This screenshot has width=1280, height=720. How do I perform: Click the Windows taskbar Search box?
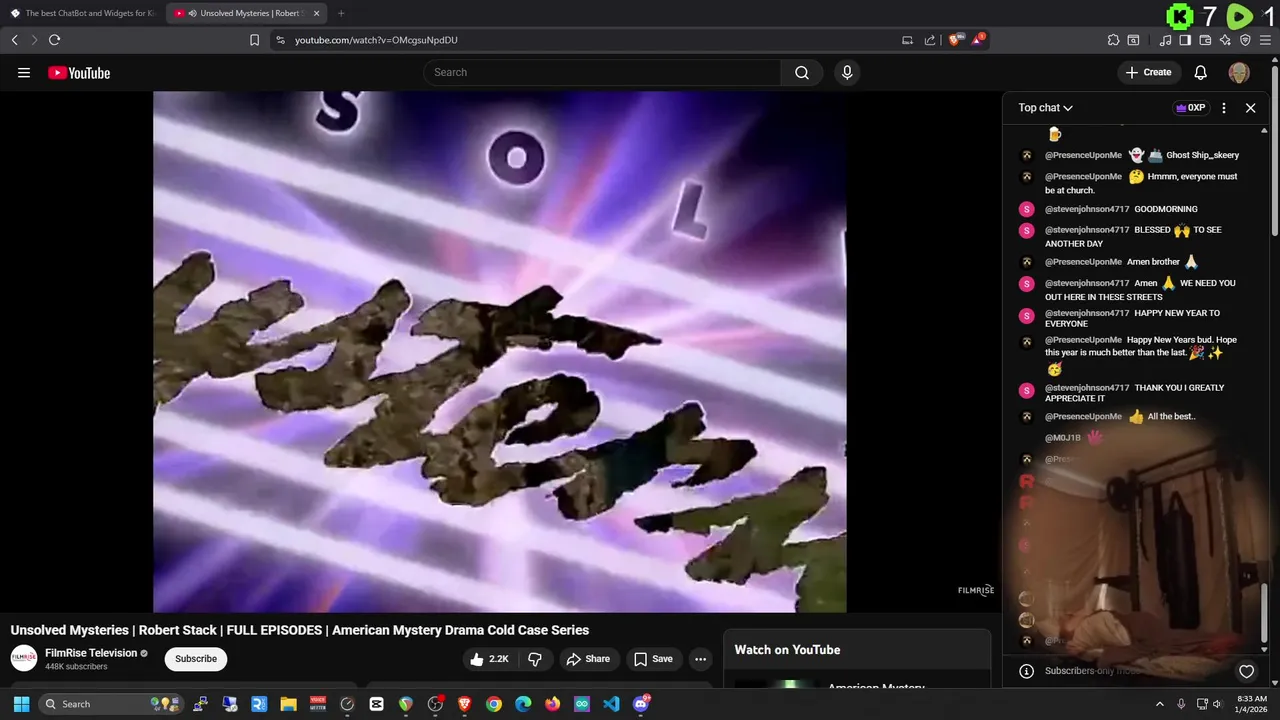112,704
